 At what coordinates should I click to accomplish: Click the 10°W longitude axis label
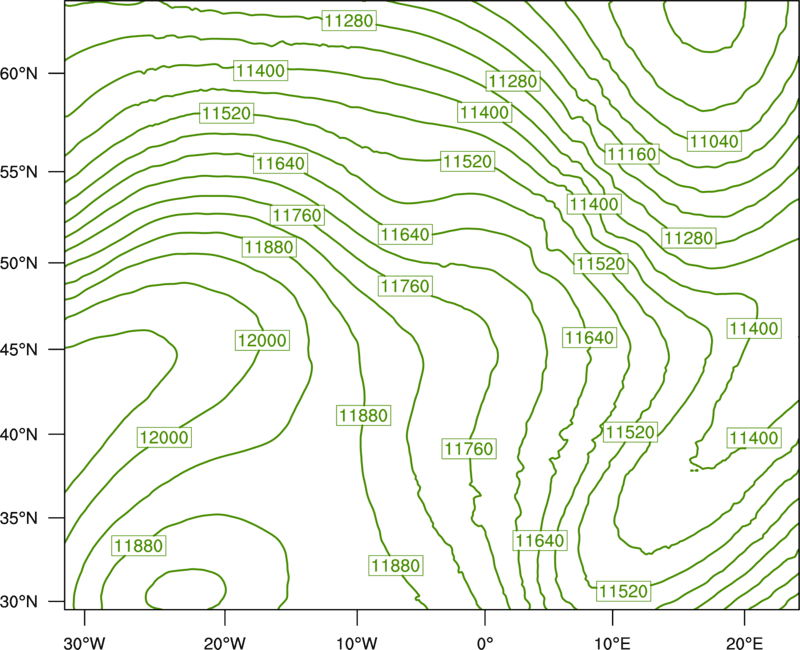point(356,643)
